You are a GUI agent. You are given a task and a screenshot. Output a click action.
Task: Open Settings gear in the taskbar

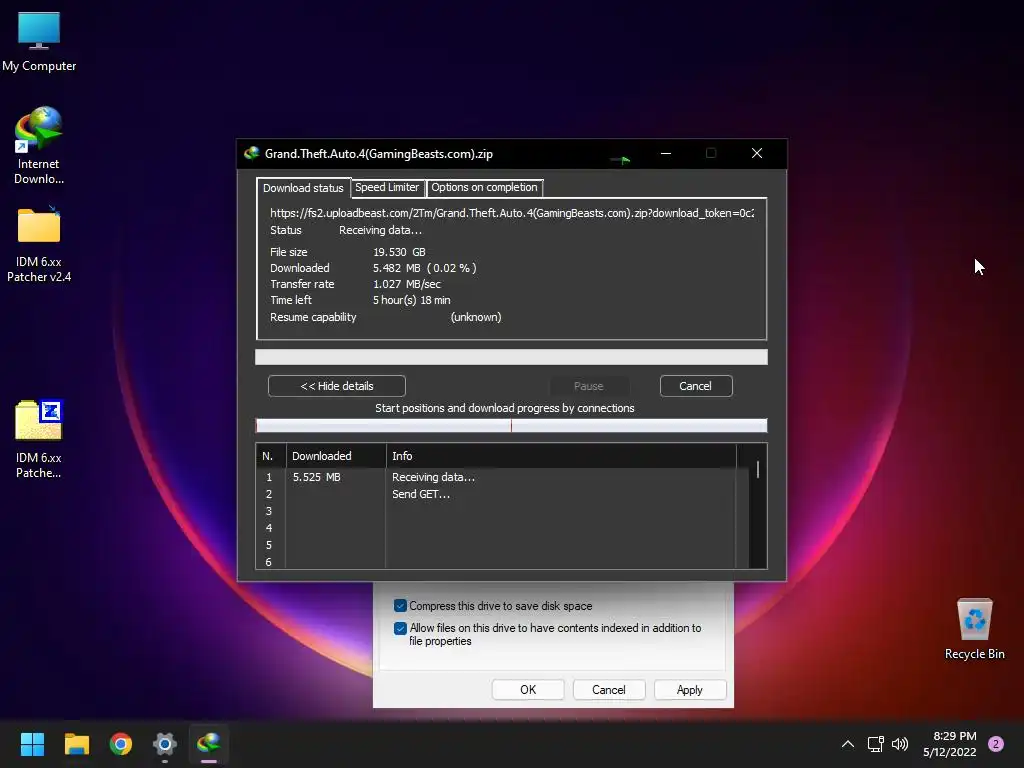pos(165,744)
